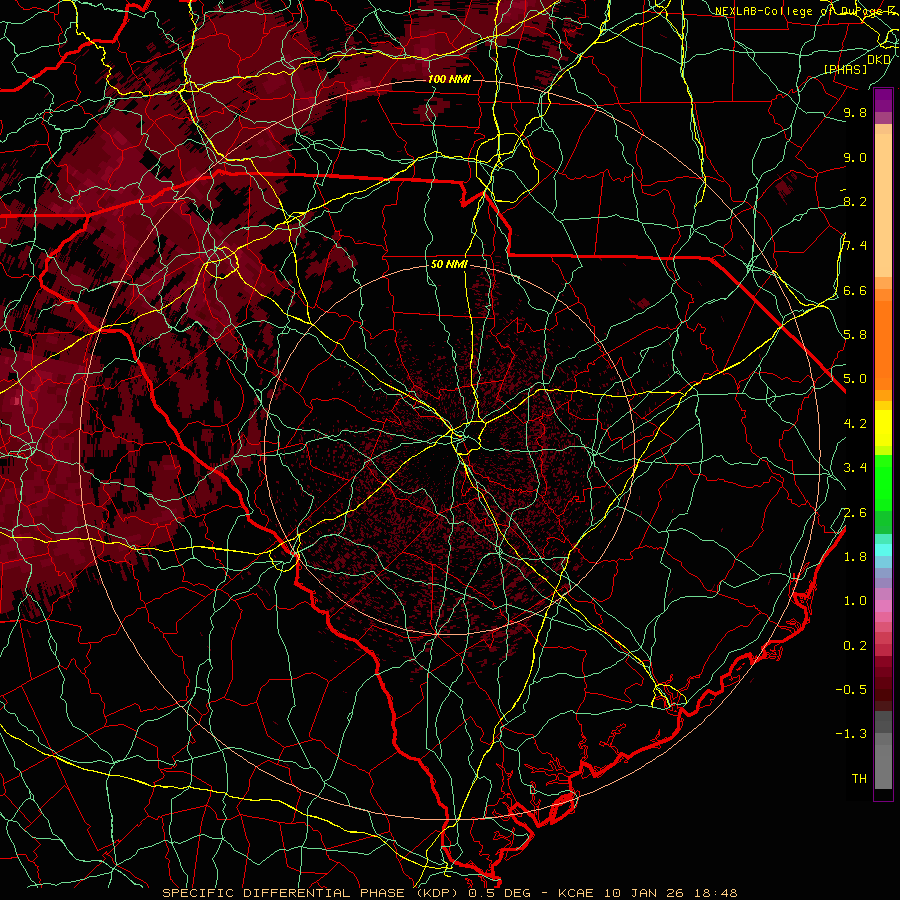The height and width of the screenshot is (900, 900).
Task: Click the 1.0 legend value
Action: click(855, 601)
